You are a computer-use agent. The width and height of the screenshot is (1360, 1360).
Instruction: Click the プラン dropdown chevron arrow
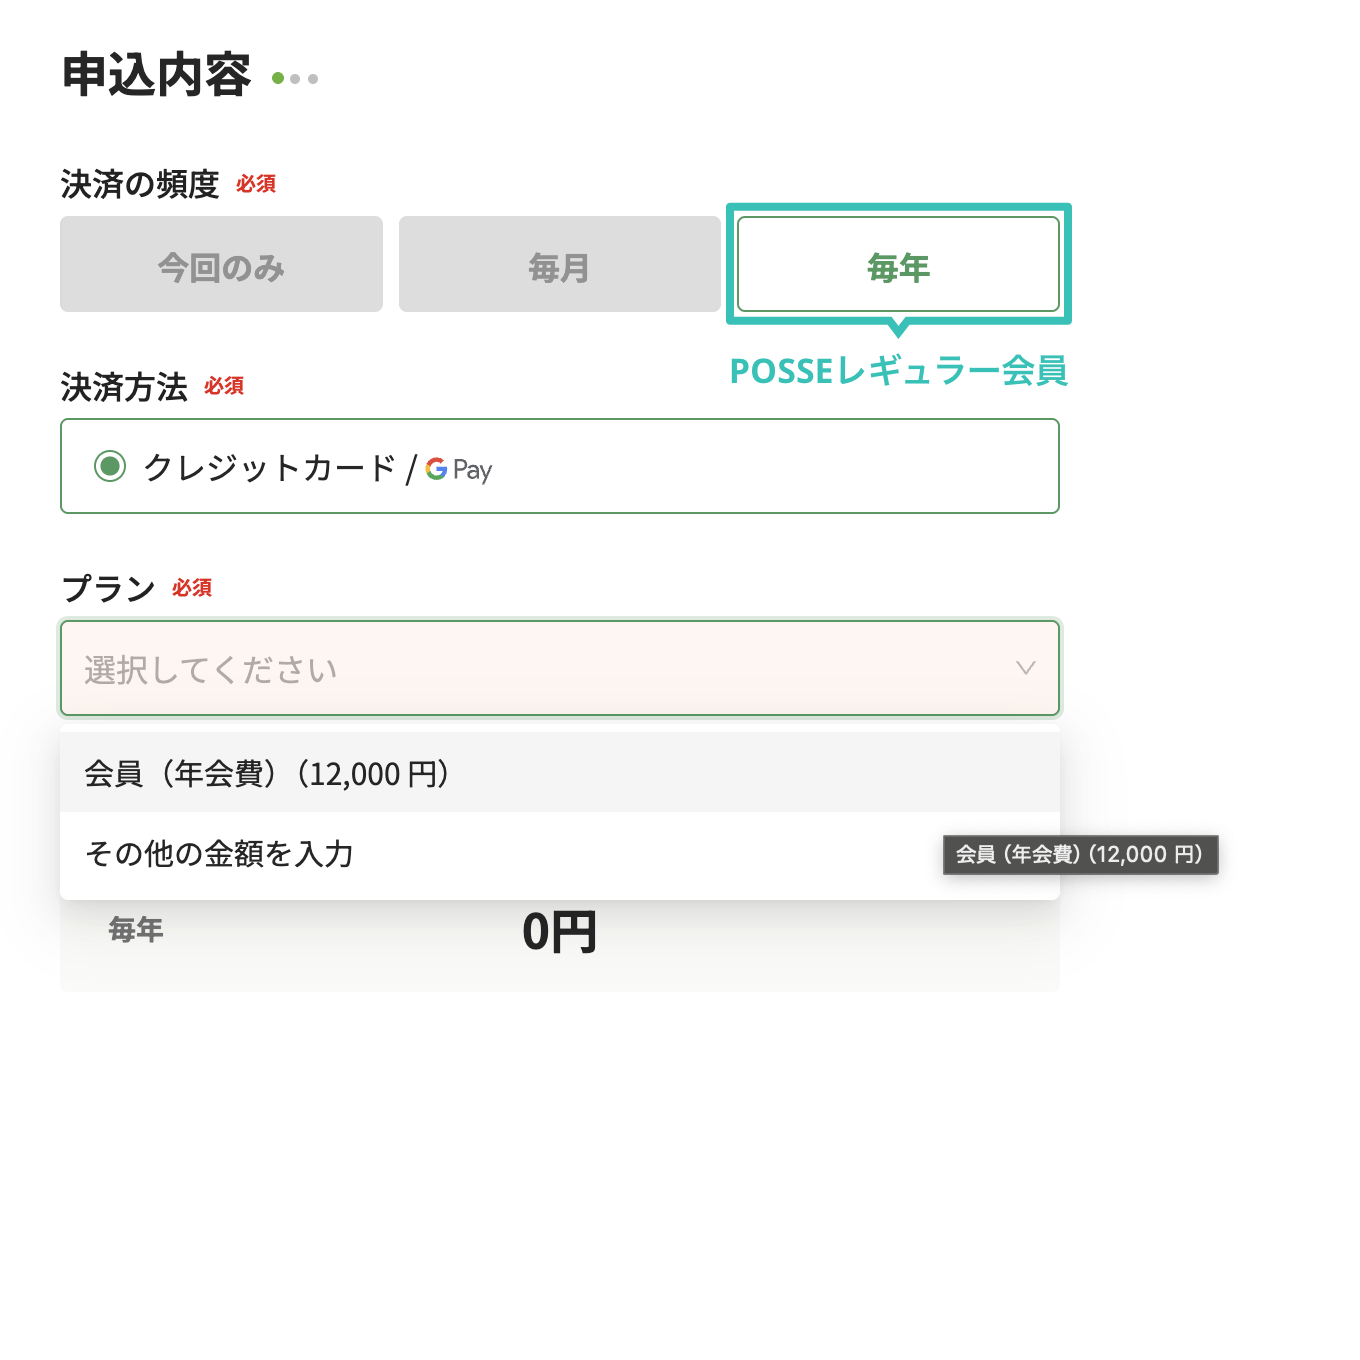click(x=1025, y=668)
